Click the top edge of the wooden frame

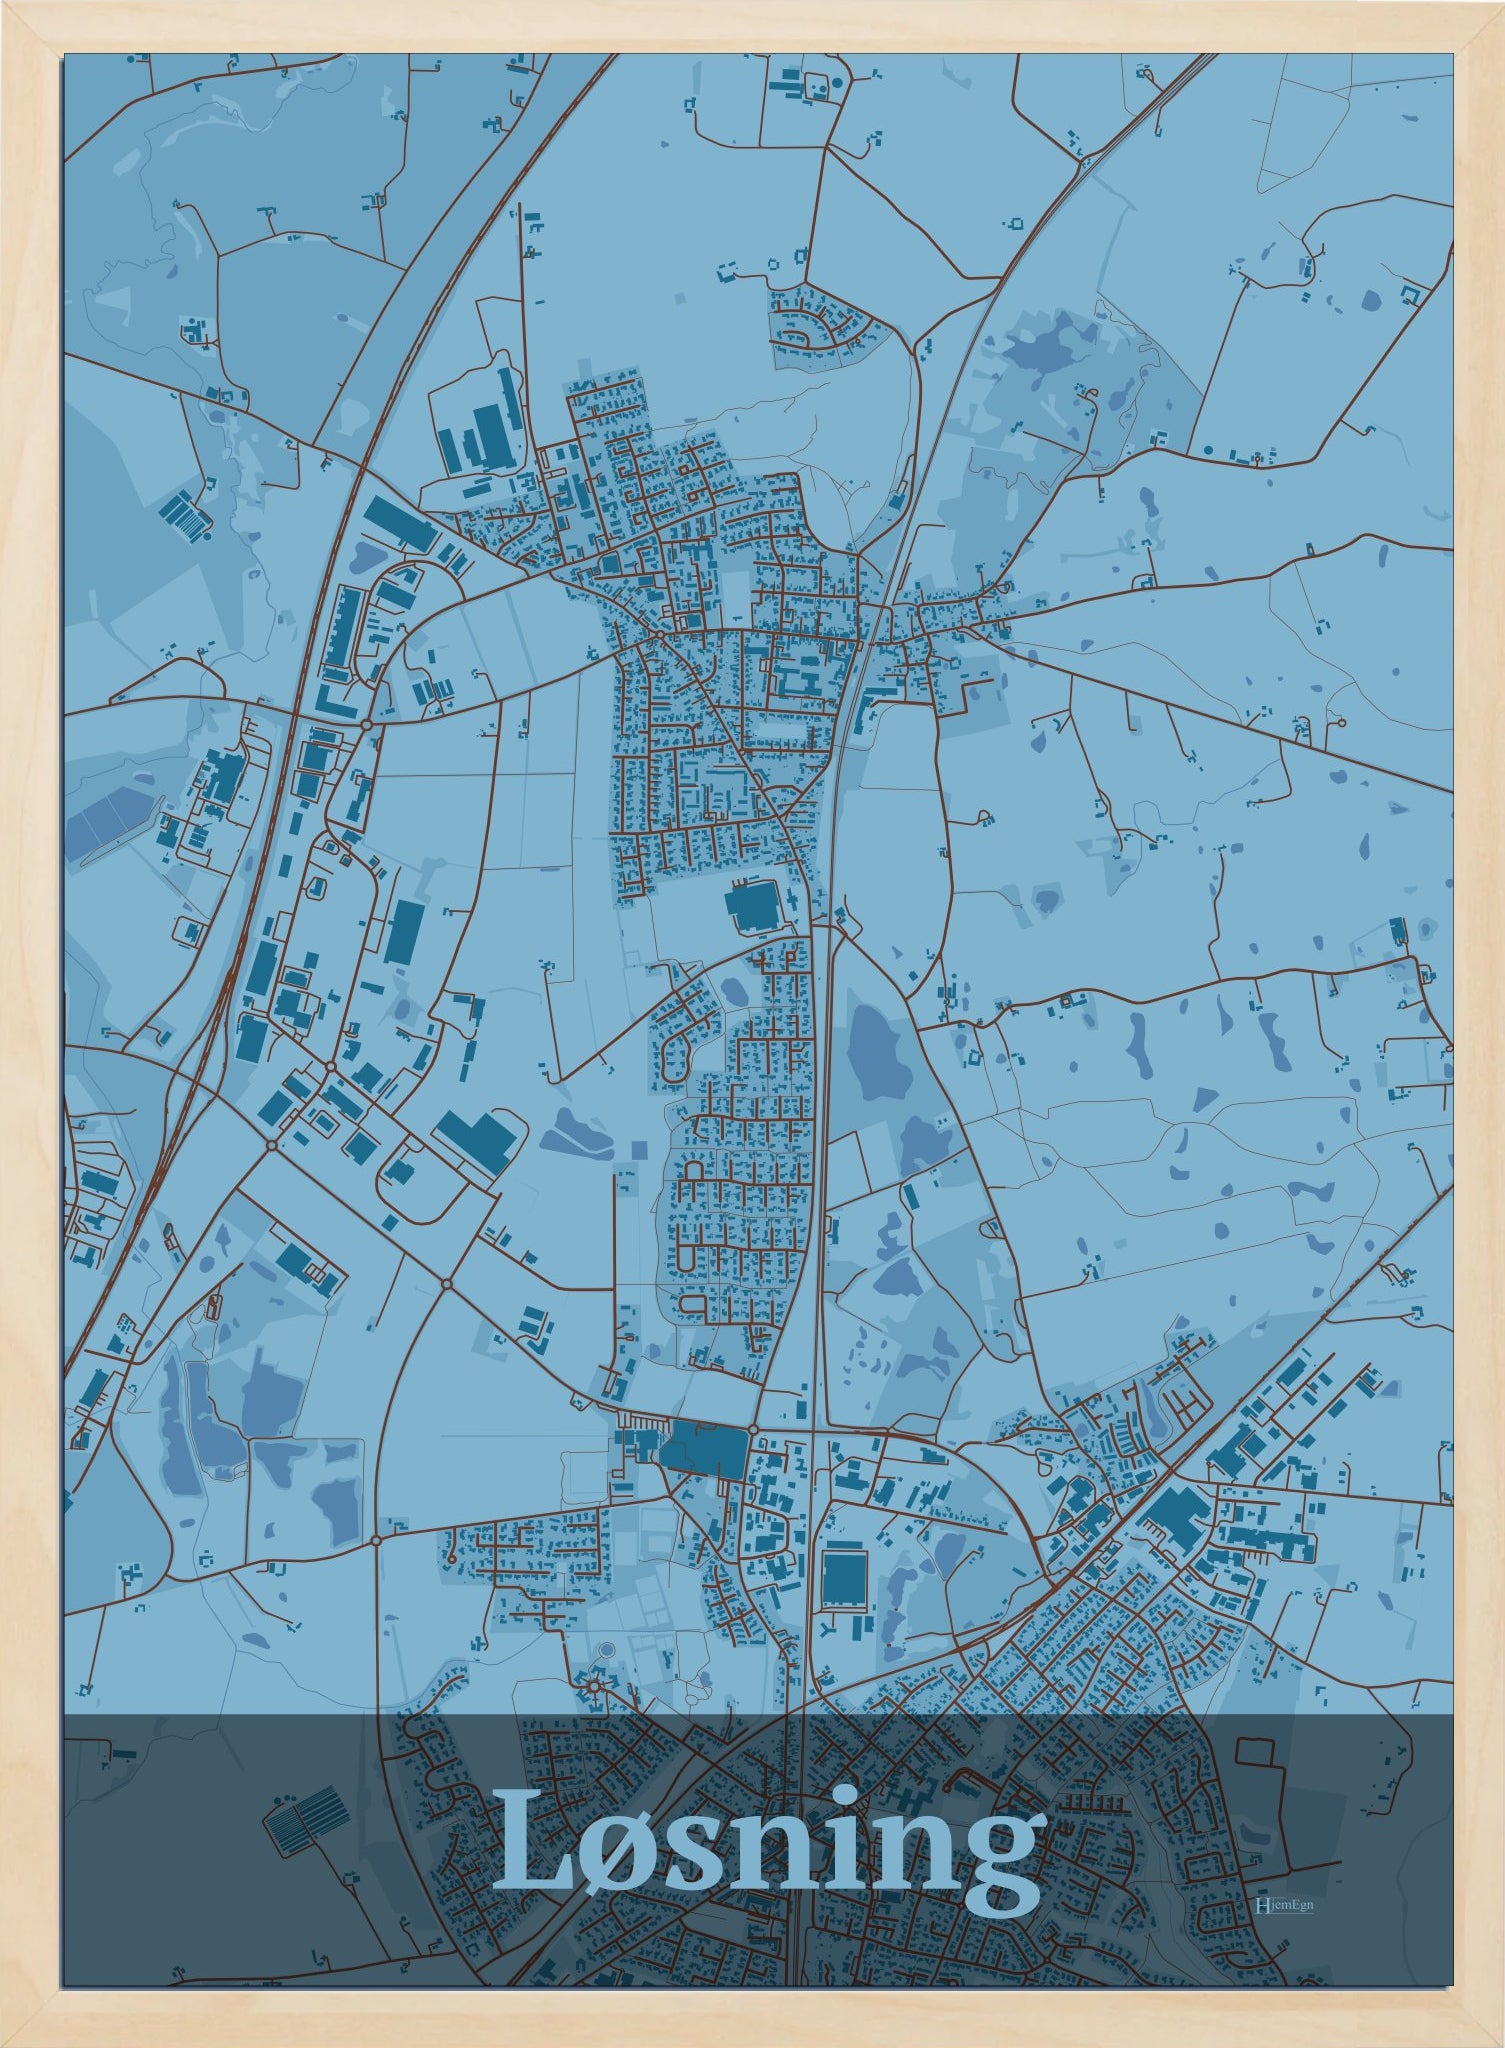pos(752,26)
